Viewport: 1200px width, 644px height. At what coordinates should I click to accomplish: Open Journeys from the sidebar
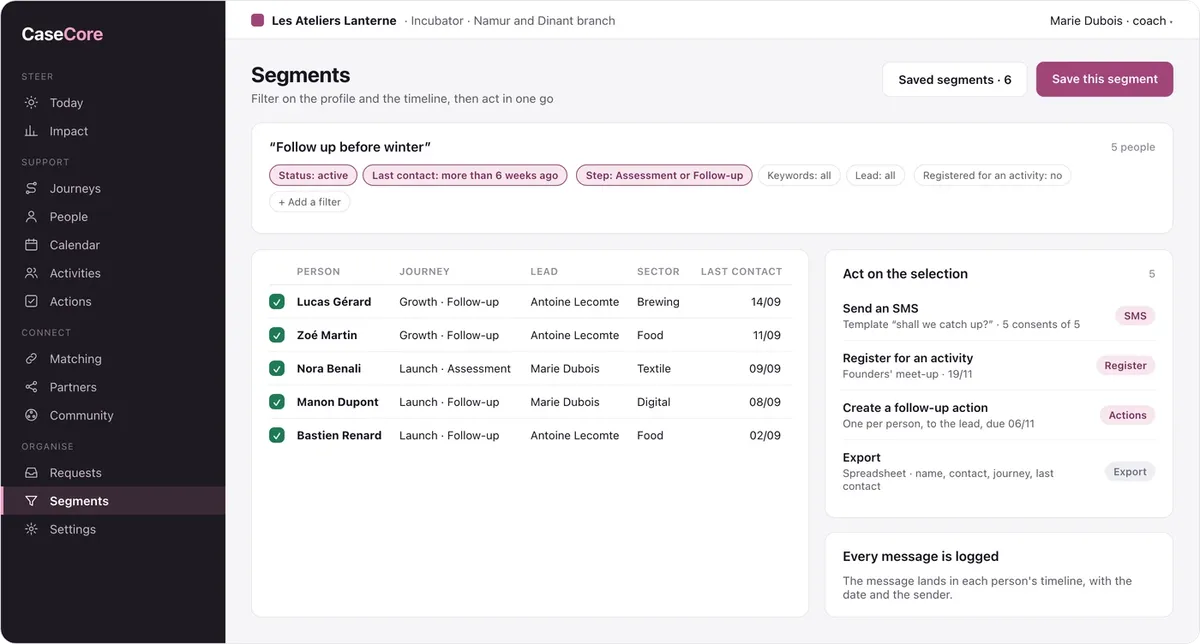tap(112, 188)
